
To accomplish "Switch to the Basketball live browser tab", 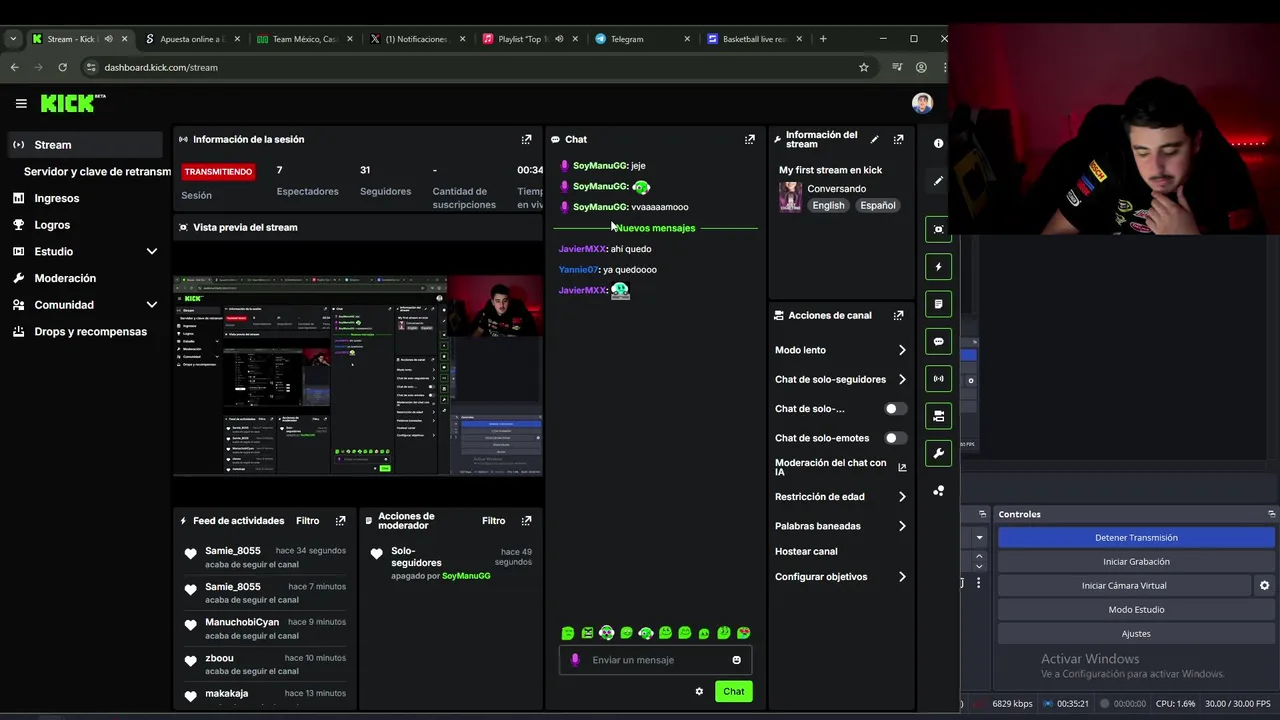I will pyautogui.click(x=754, y=39).
